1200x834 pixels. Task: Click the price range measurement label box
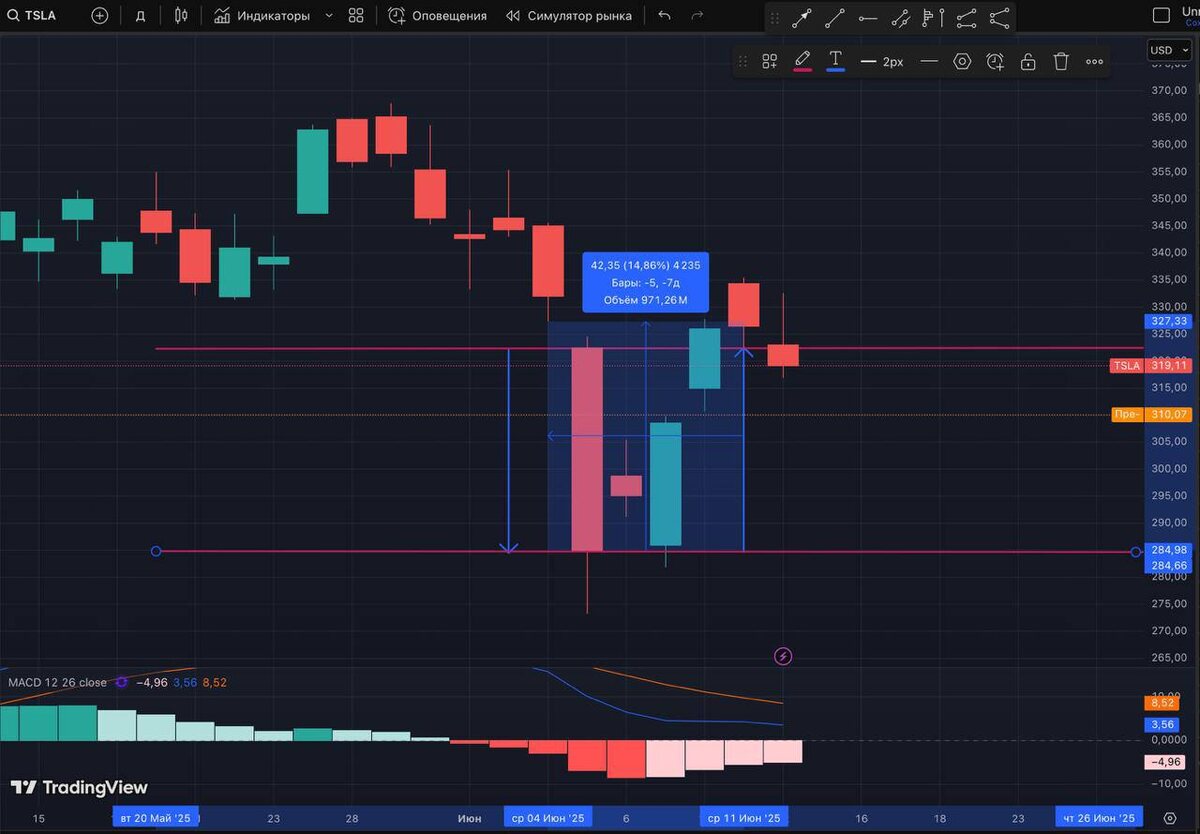pos(646,282)
